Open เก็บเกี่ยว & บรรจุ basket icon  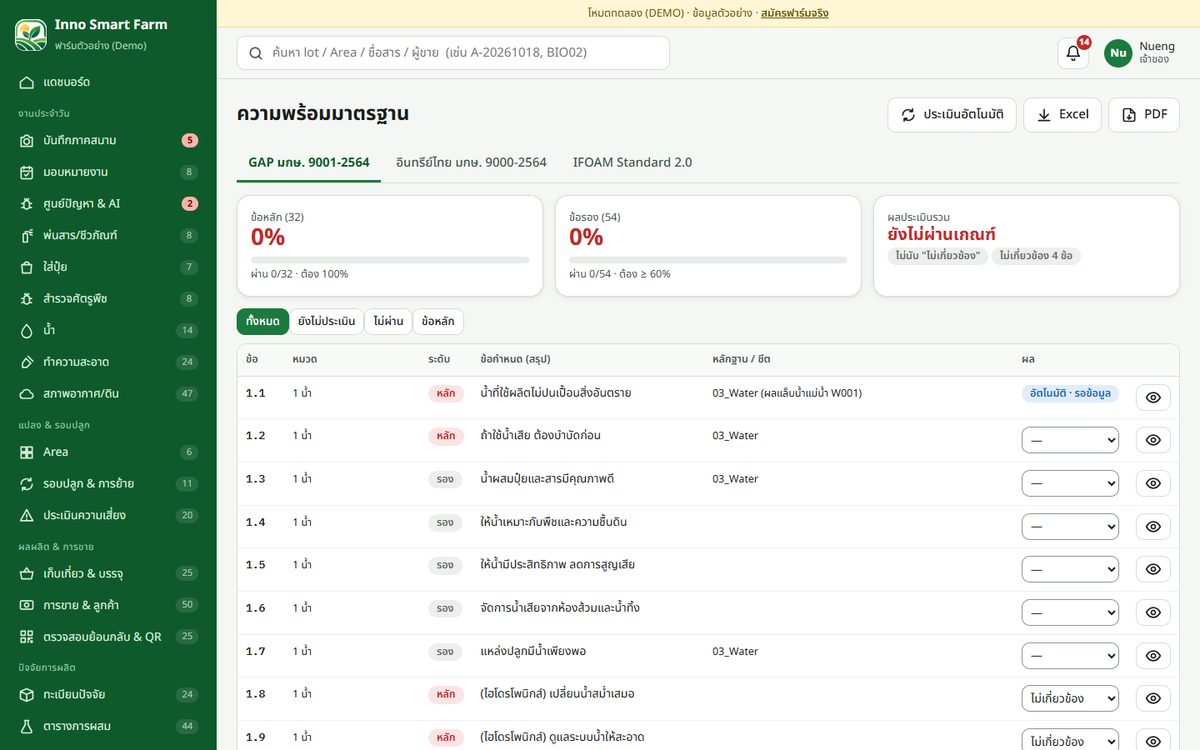[x=27, y=574]
